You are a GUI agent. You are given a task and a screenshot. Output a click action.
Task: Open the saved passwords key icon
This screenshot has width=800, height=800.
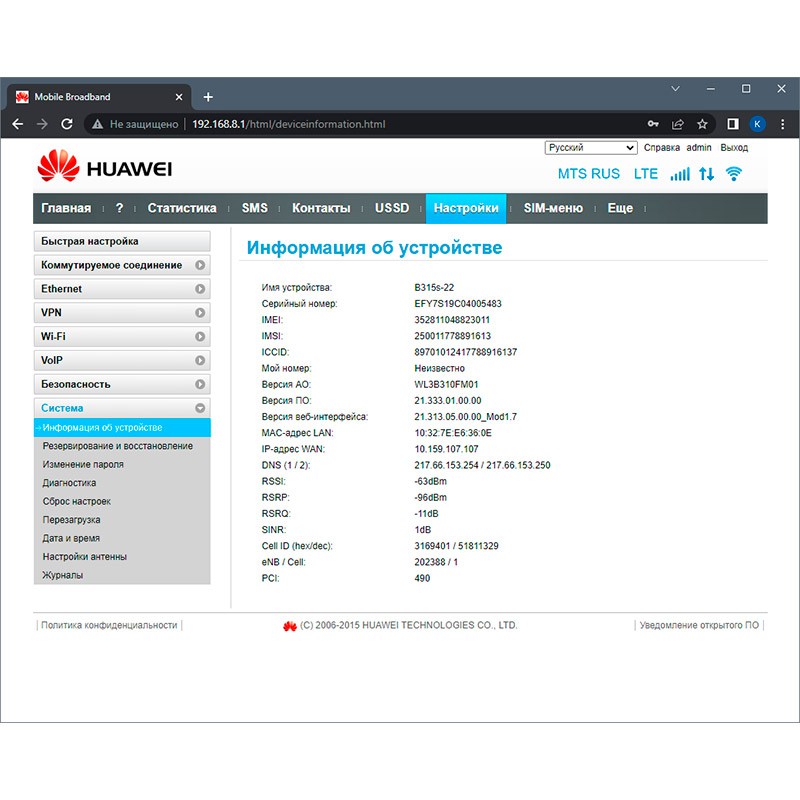point(653,124)
